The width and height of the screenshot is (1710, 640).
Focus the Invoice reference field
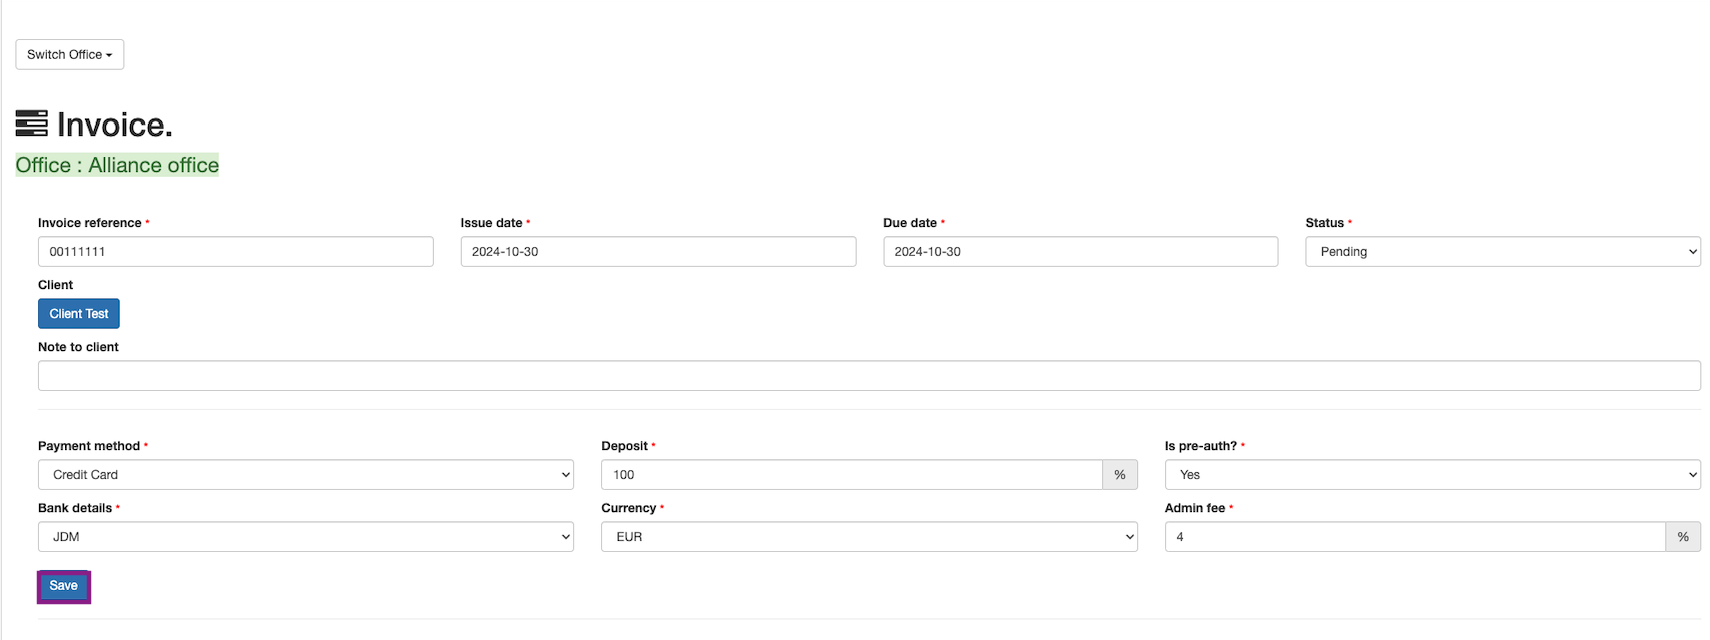[x=236, y=252]
